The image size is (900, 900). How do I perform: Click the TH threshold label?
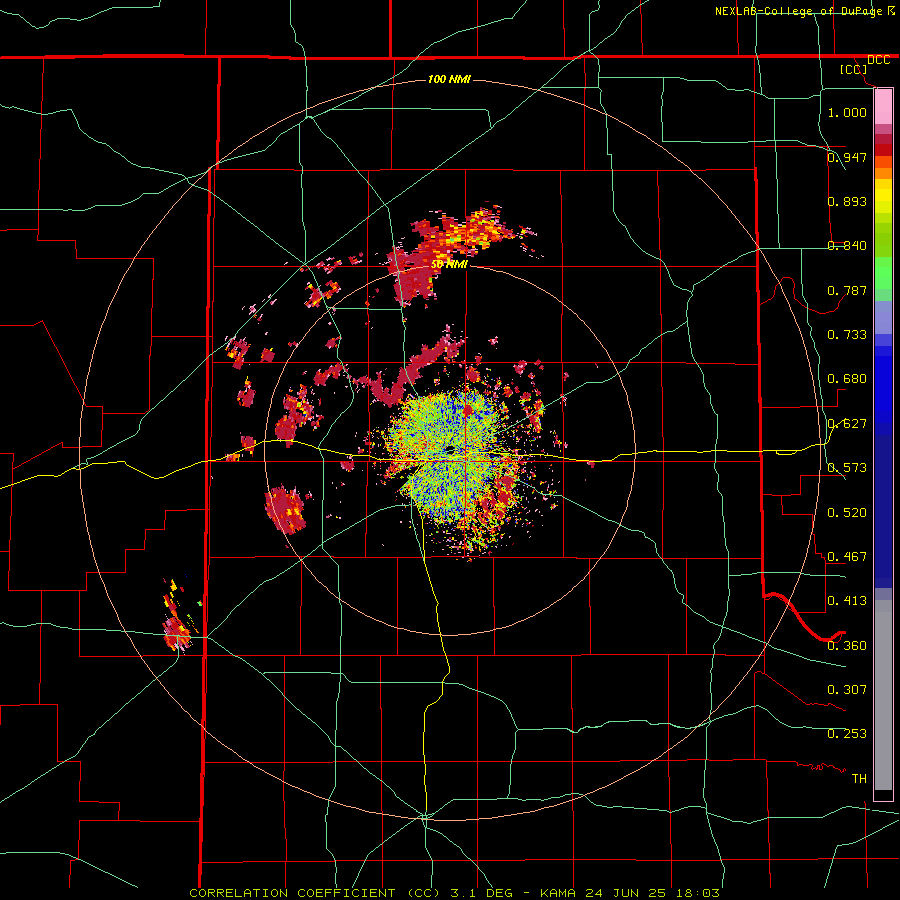[x=859, y=779]
